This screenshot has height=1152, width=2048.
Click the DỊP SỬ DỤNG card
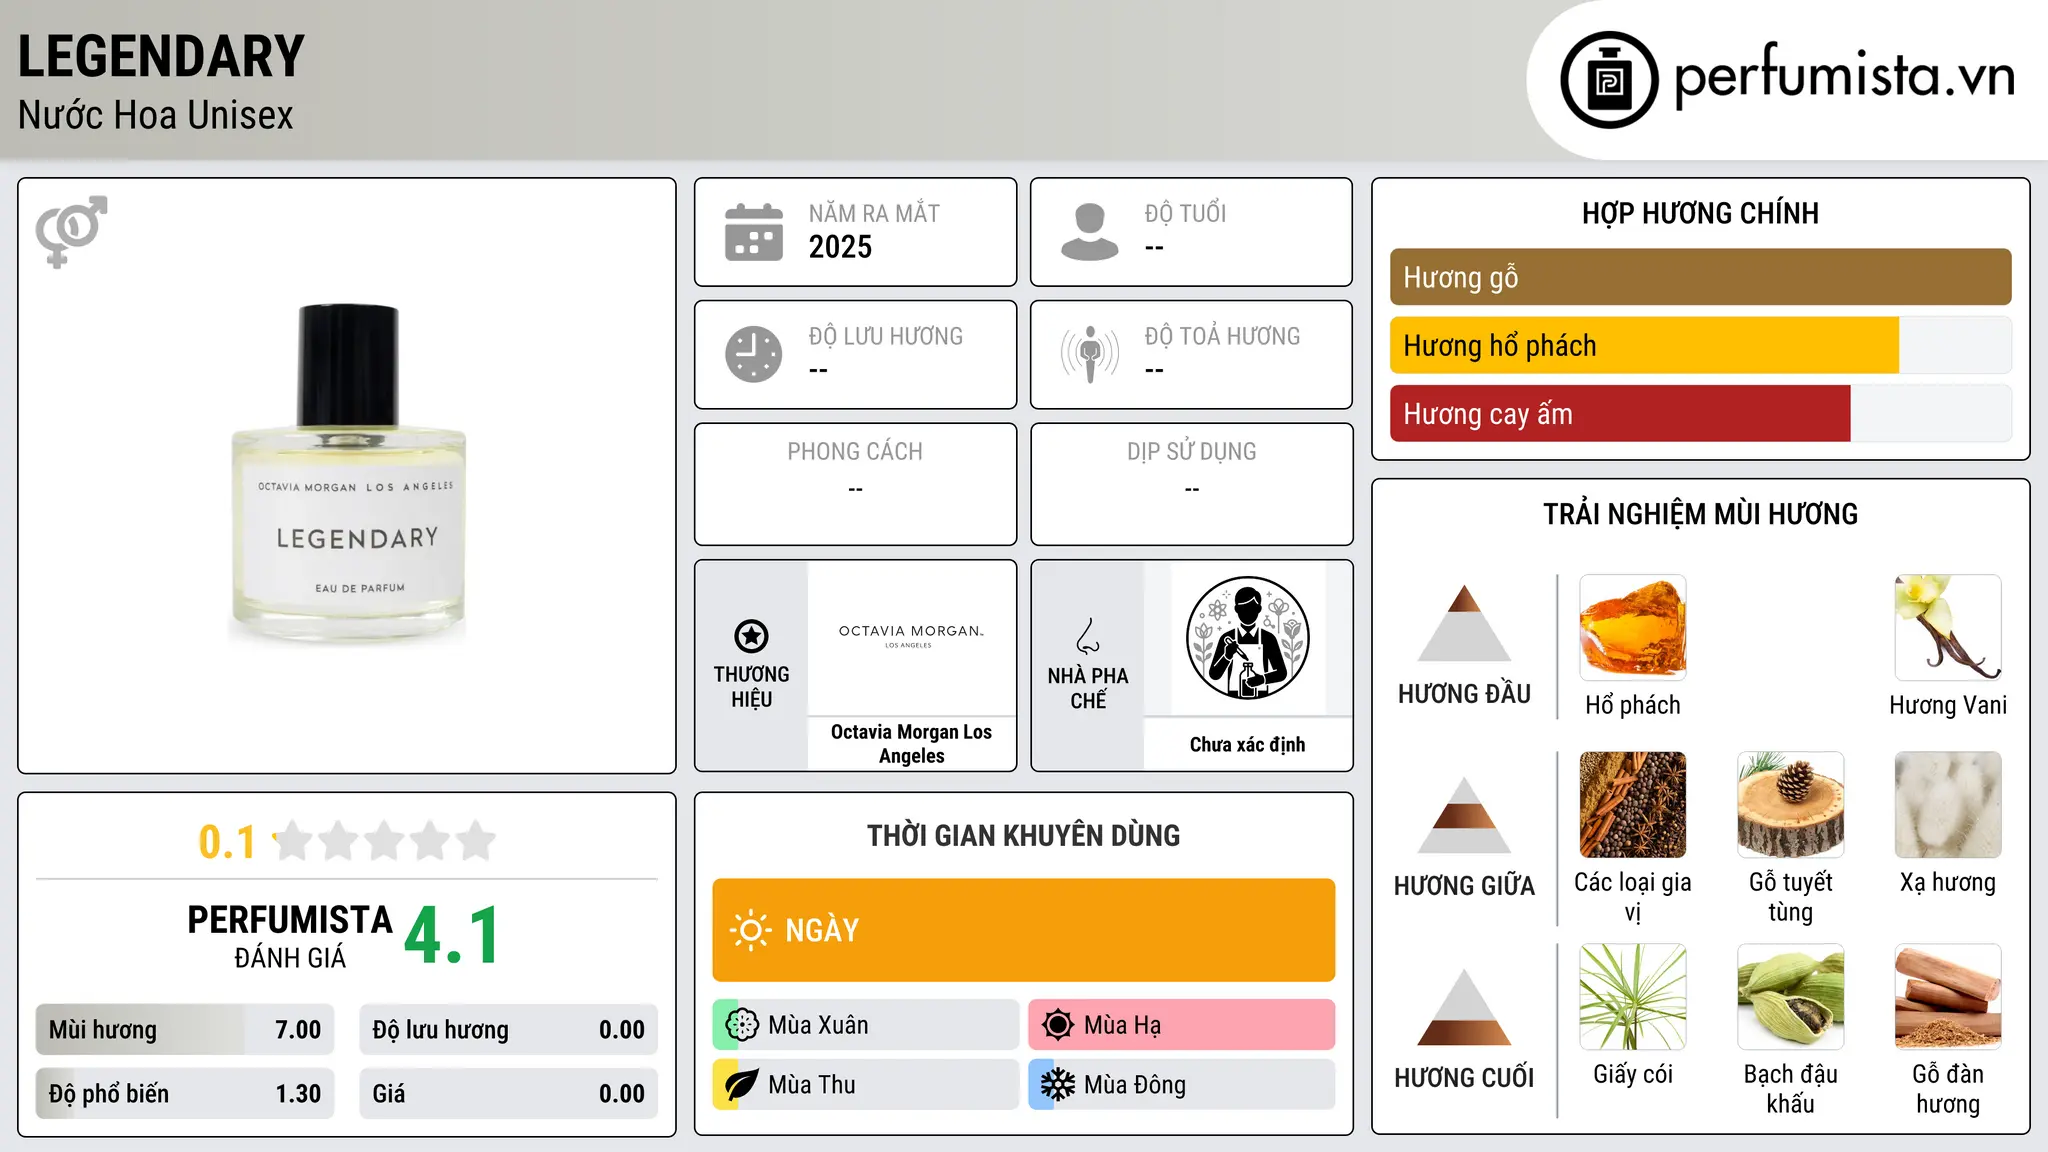pyautogui.click(x=1191, y=484)
